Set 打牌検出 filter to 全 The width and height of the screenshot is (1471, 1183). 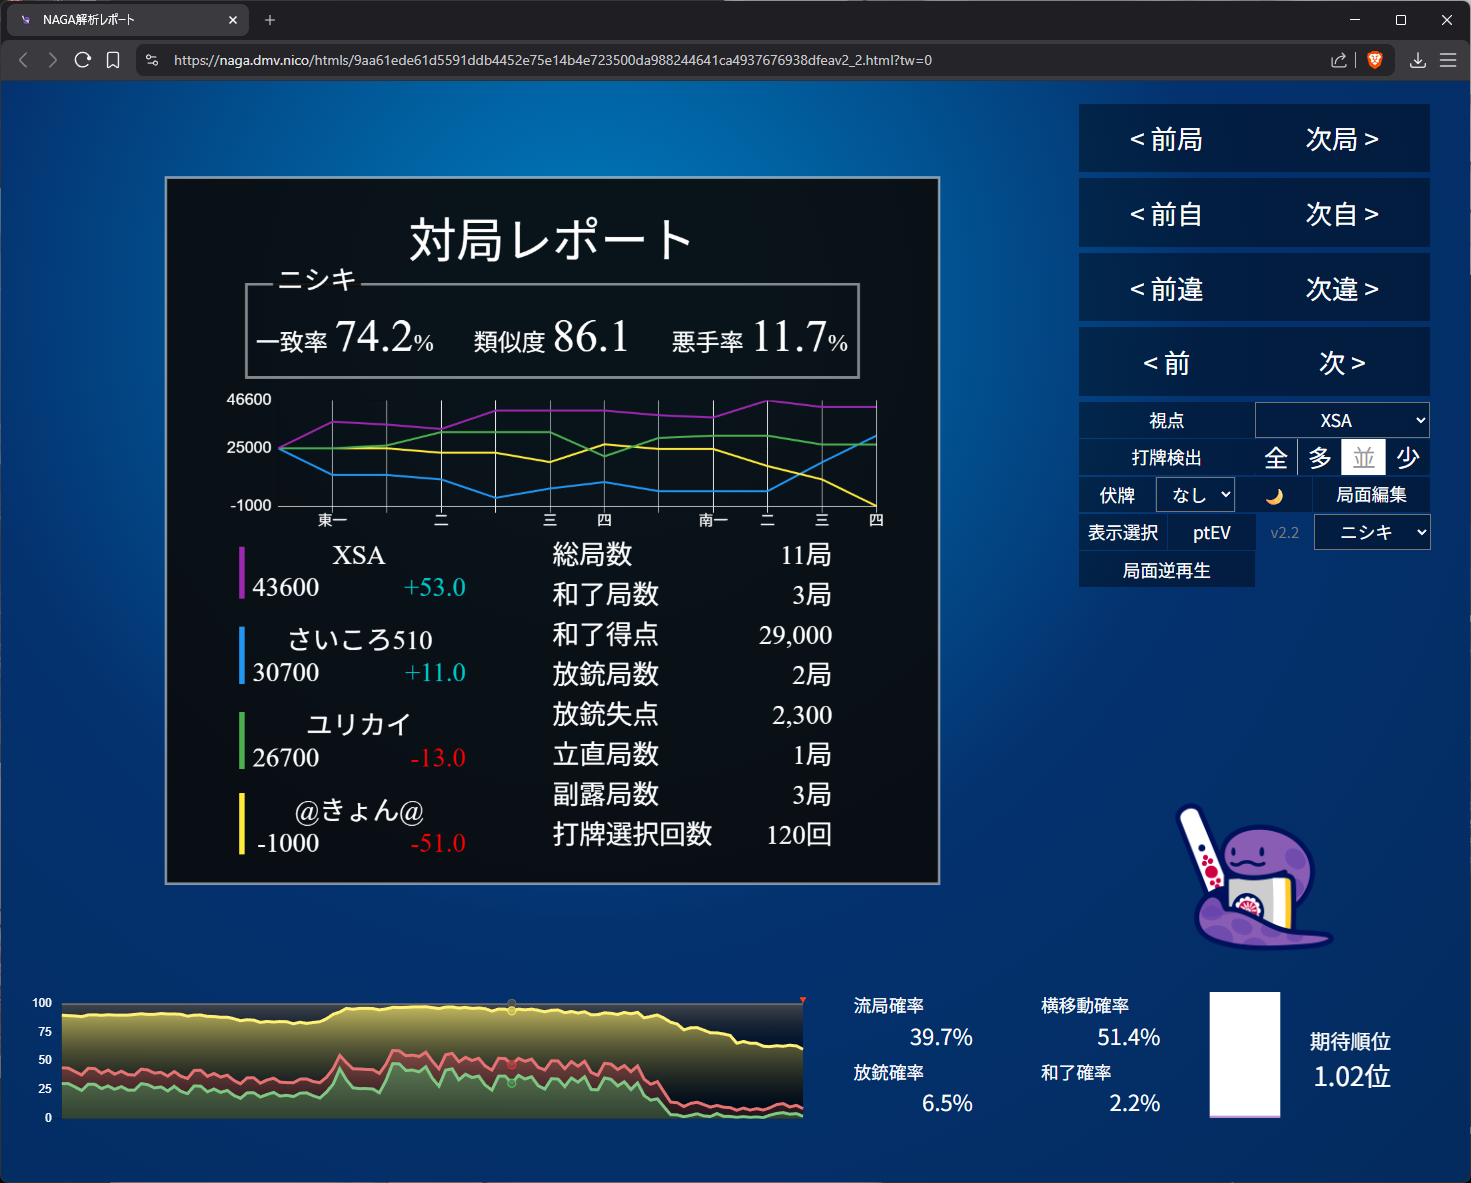tap(1276, 458)
